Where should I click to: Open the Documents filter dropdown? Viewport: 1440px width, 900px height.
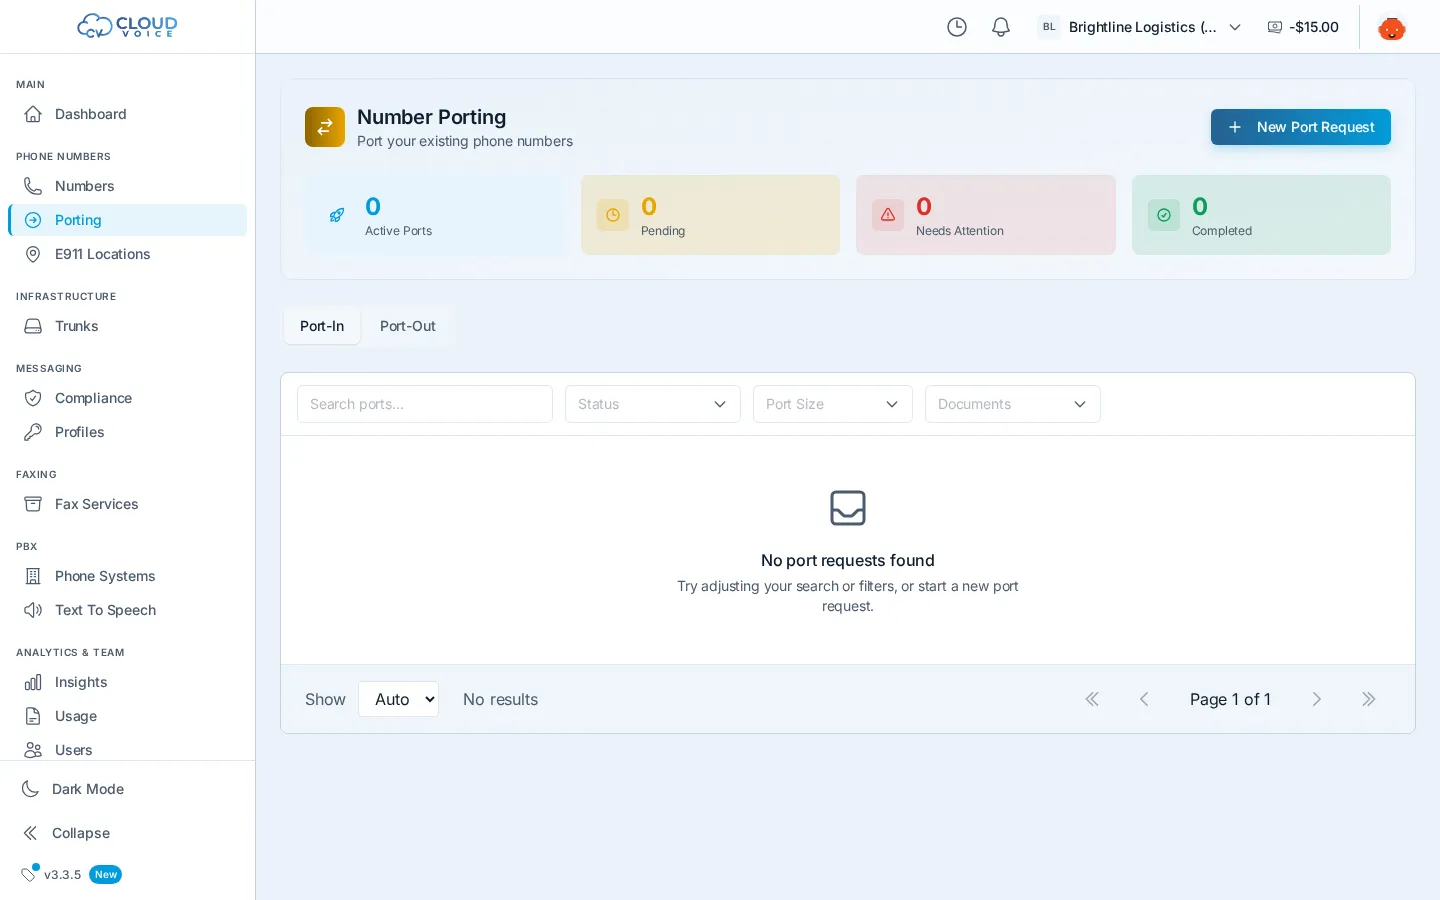click(x=1013, y=404)
